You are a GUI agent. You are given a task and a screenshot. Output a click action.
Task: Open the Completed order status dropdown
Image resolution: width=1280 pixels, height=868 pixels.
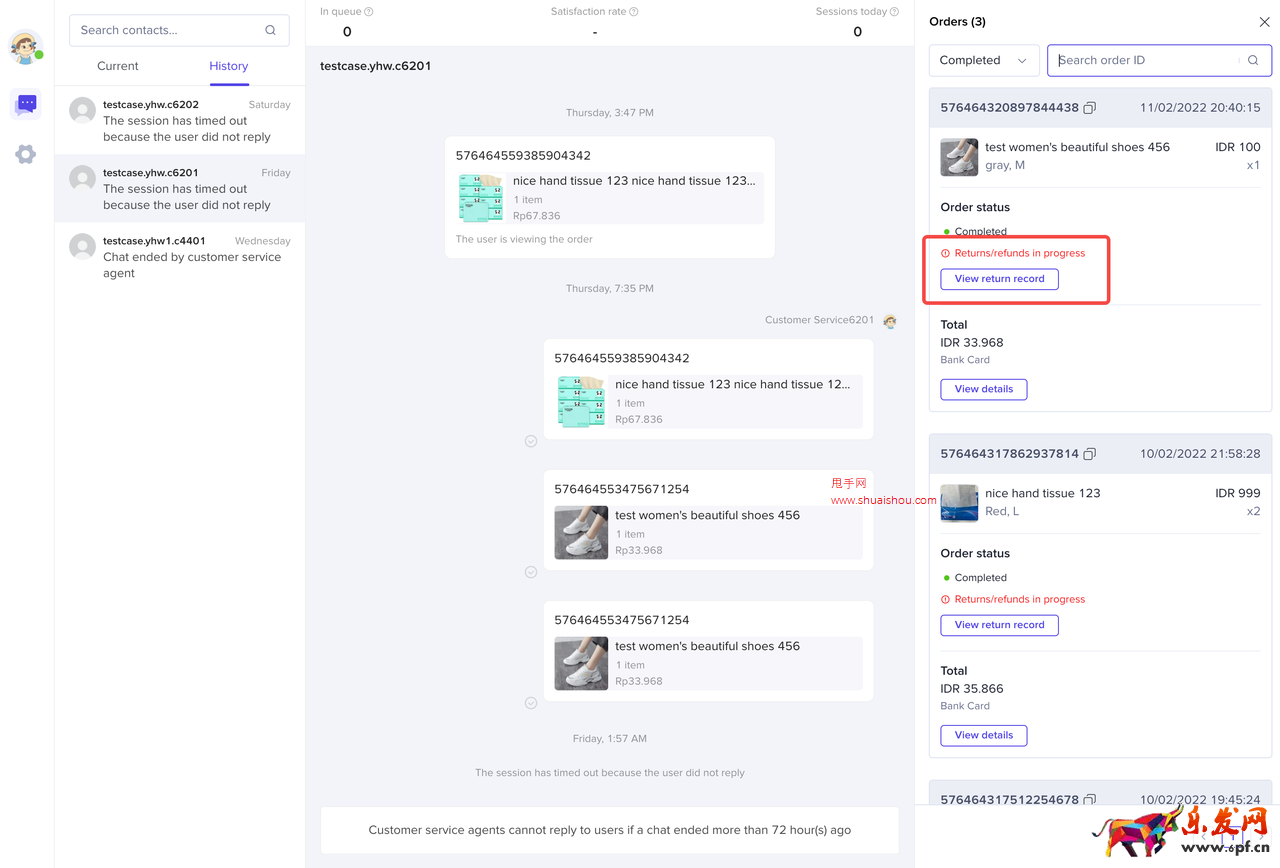click(x=983, y=60)
